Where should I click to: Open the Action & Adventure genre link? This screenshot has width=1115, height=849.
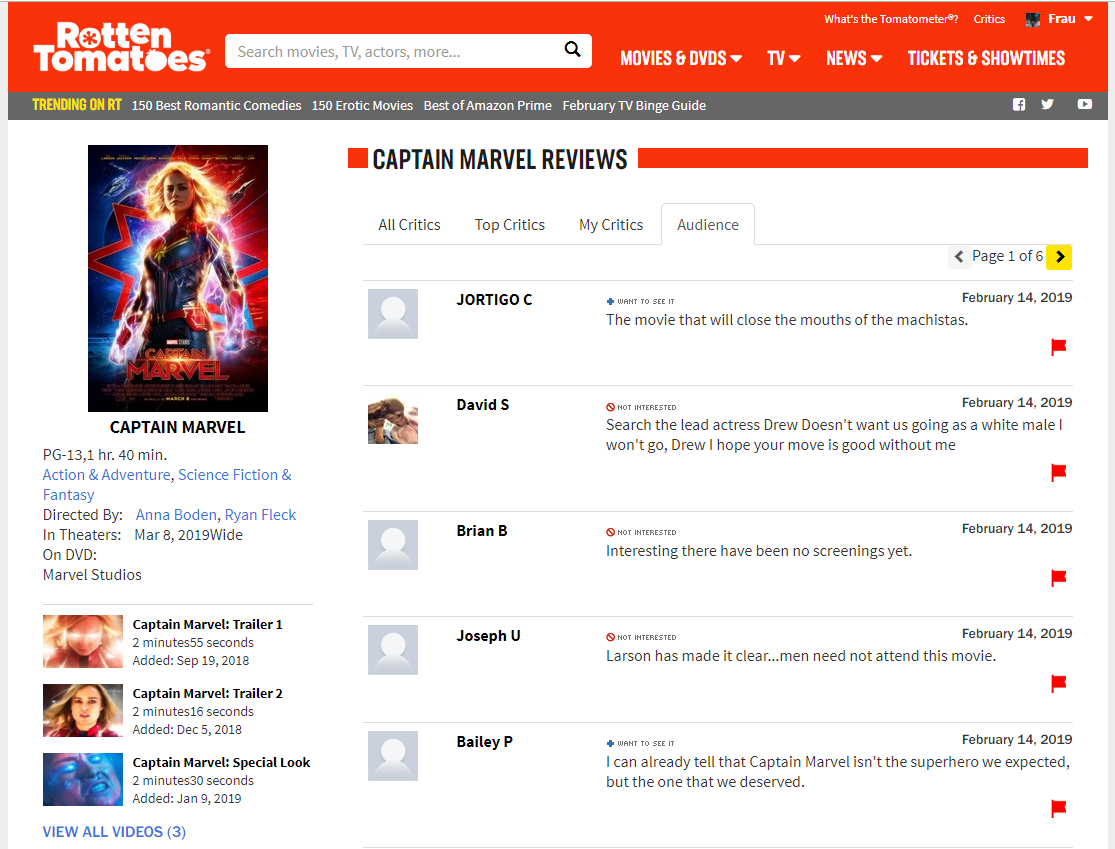(107, 475)
